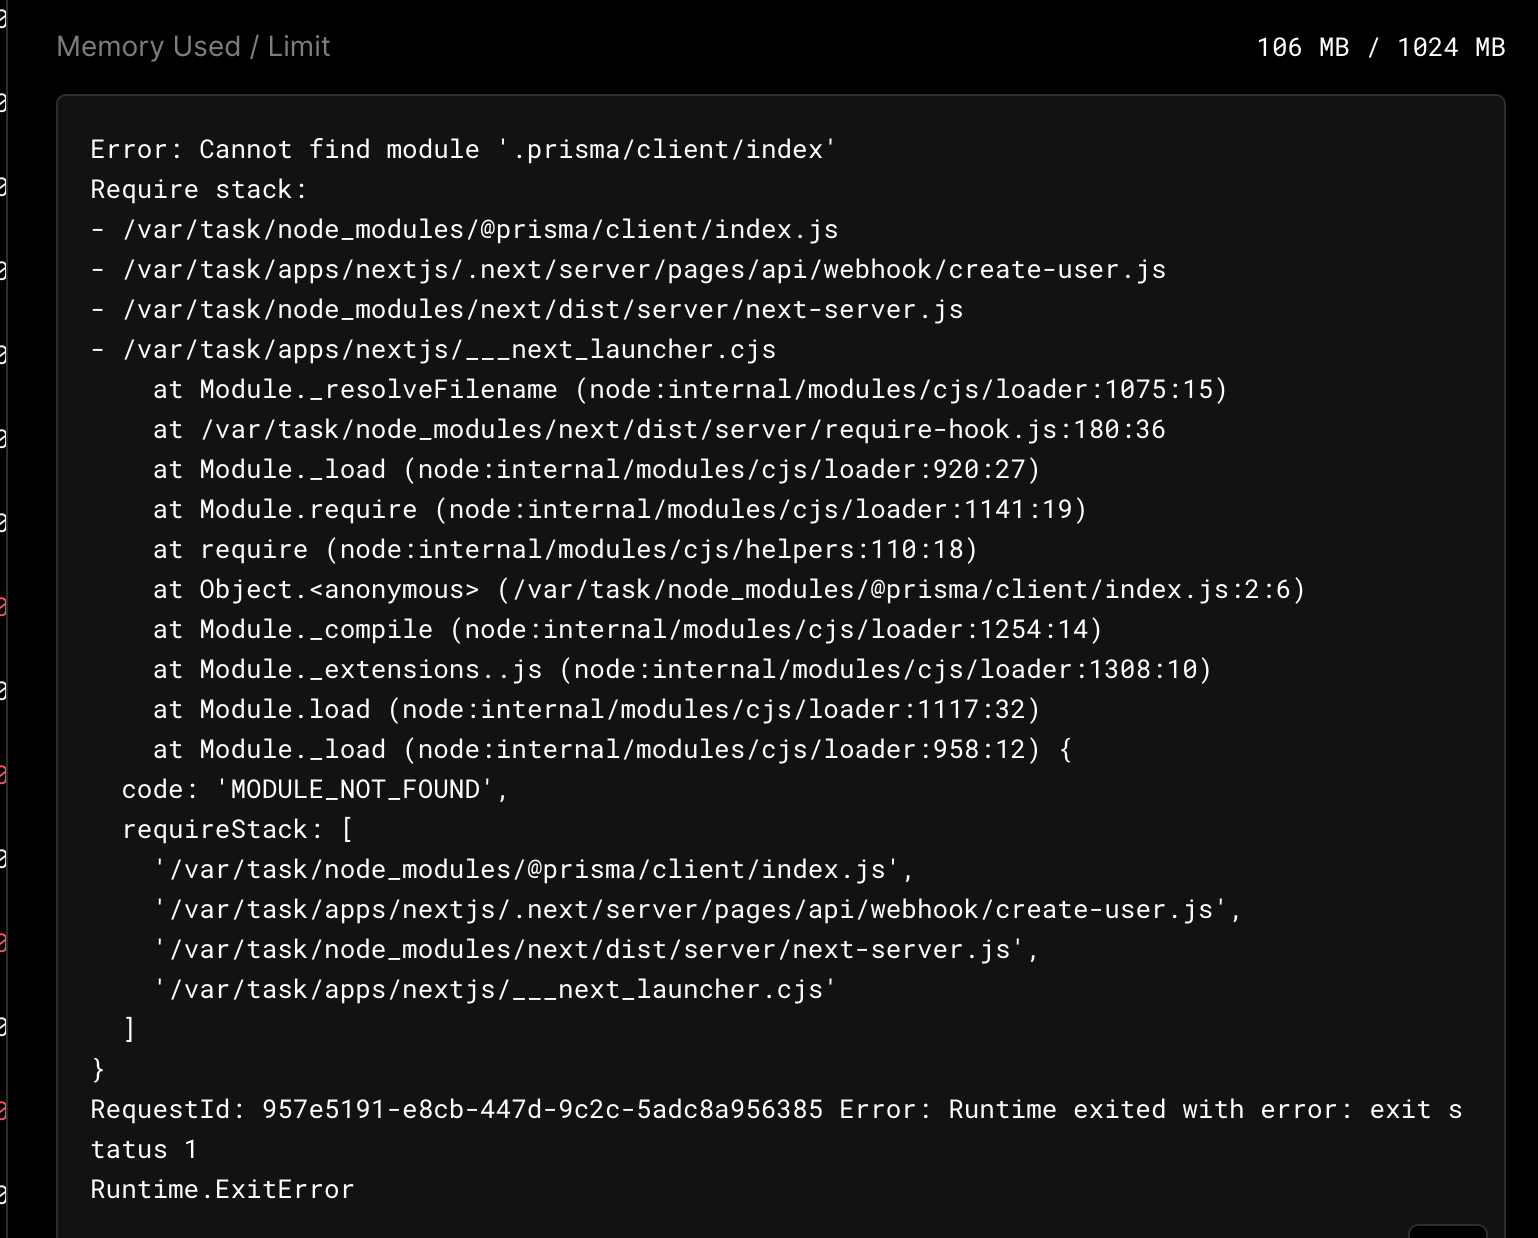The height and width of the screenshot is (1238, 1538).
Task: Click the '106 MB / 1024 MB' memory value
Action: click(x=1380, y=47)
